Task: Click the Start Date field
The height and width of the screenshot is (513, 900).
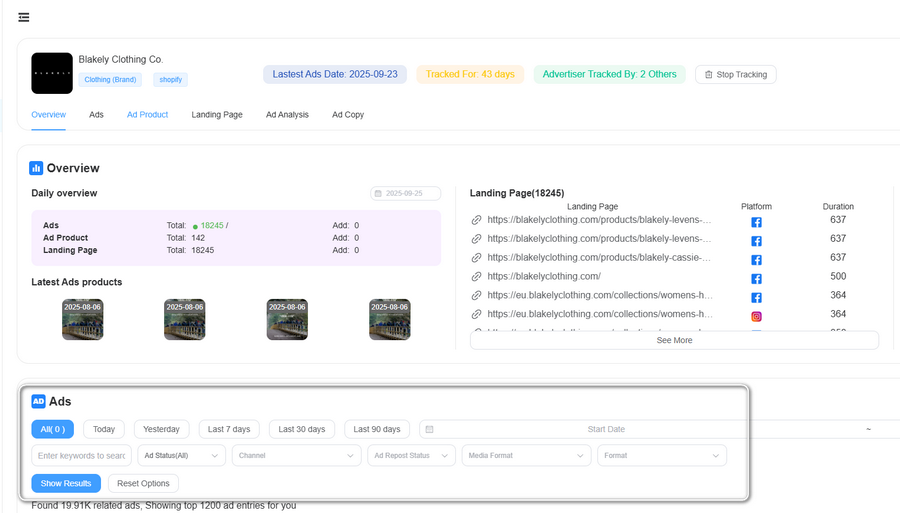Action: click(606, 429)
